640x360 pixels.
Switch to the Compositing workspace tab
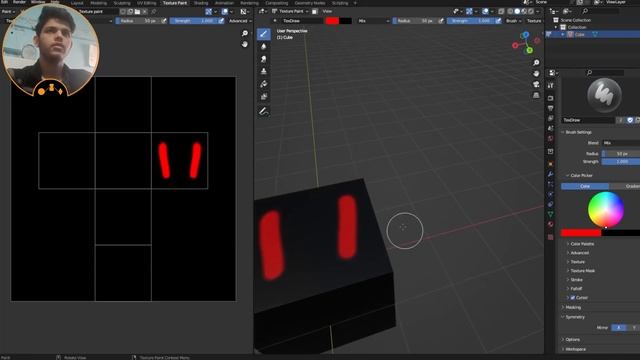[276, 3]
